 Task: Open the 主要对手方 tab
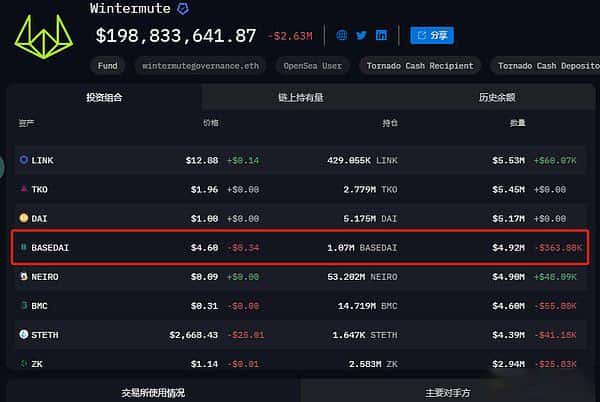(x=448, y=392)
